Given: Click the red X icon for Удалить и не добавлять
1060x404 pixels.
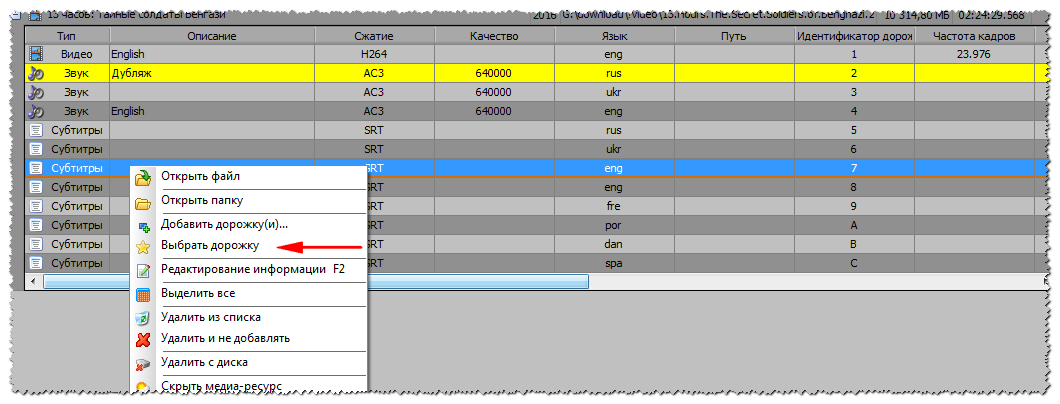Looking at the screenshot, I should 143,339.
